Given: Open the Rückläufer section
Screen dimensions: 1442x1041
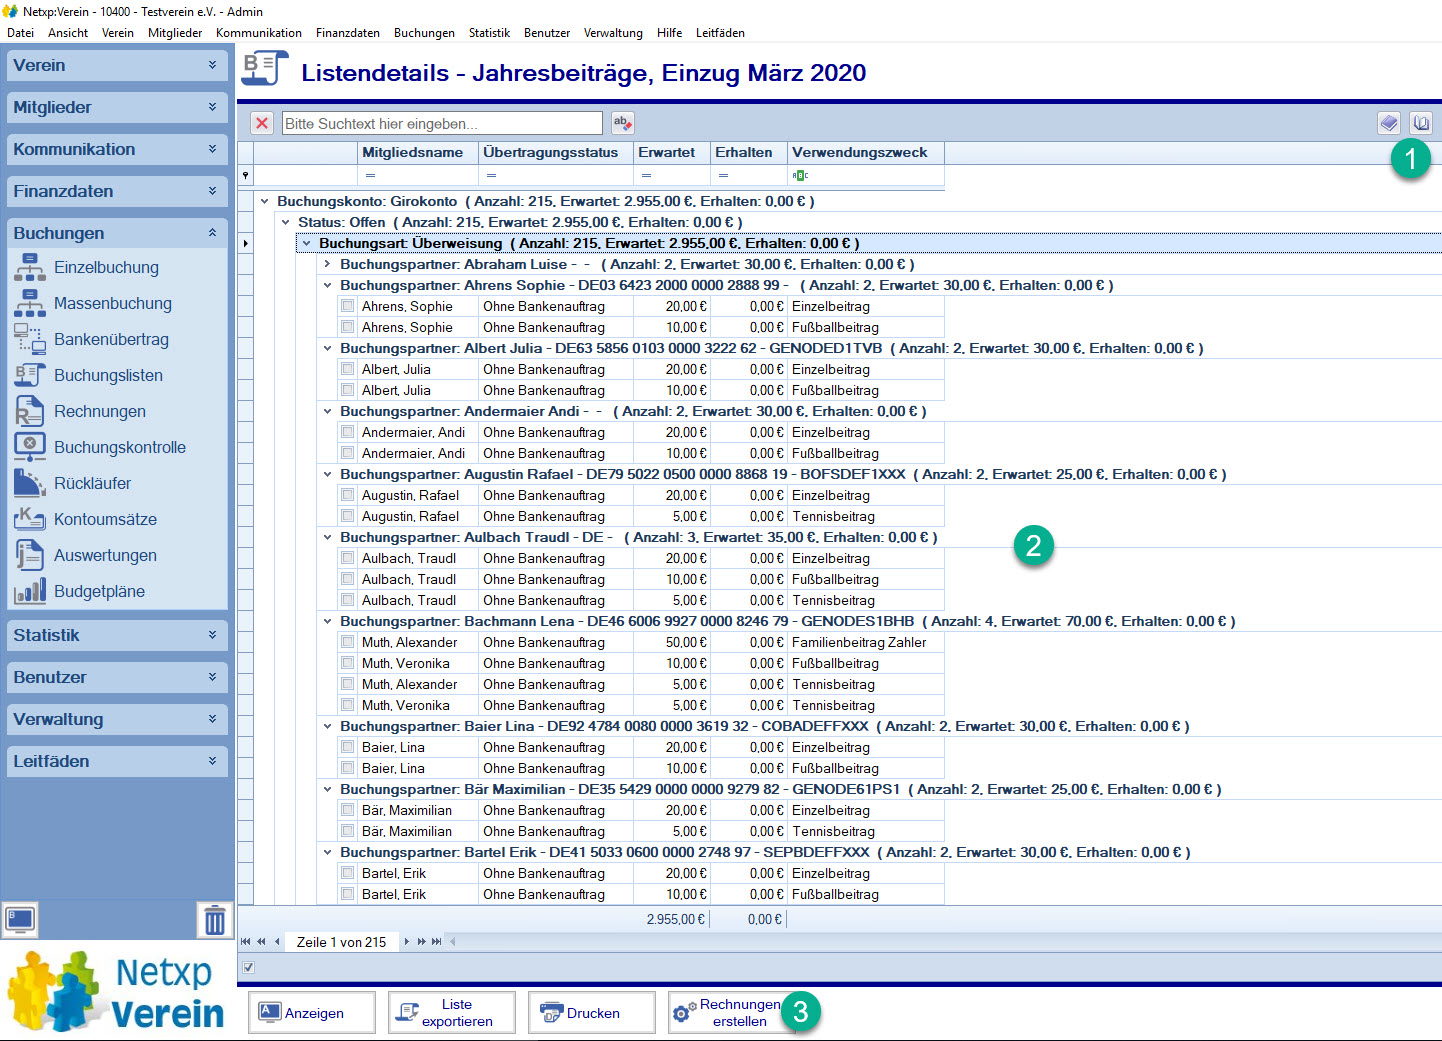Looking at the screenshot, I should click(92, 484).
